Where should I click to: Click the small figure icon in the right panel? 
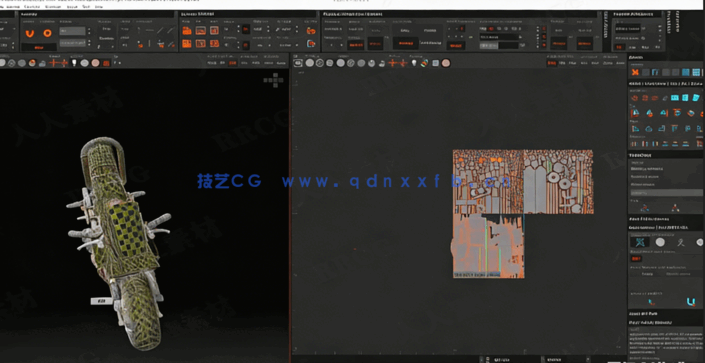click(x=681, y=242)
